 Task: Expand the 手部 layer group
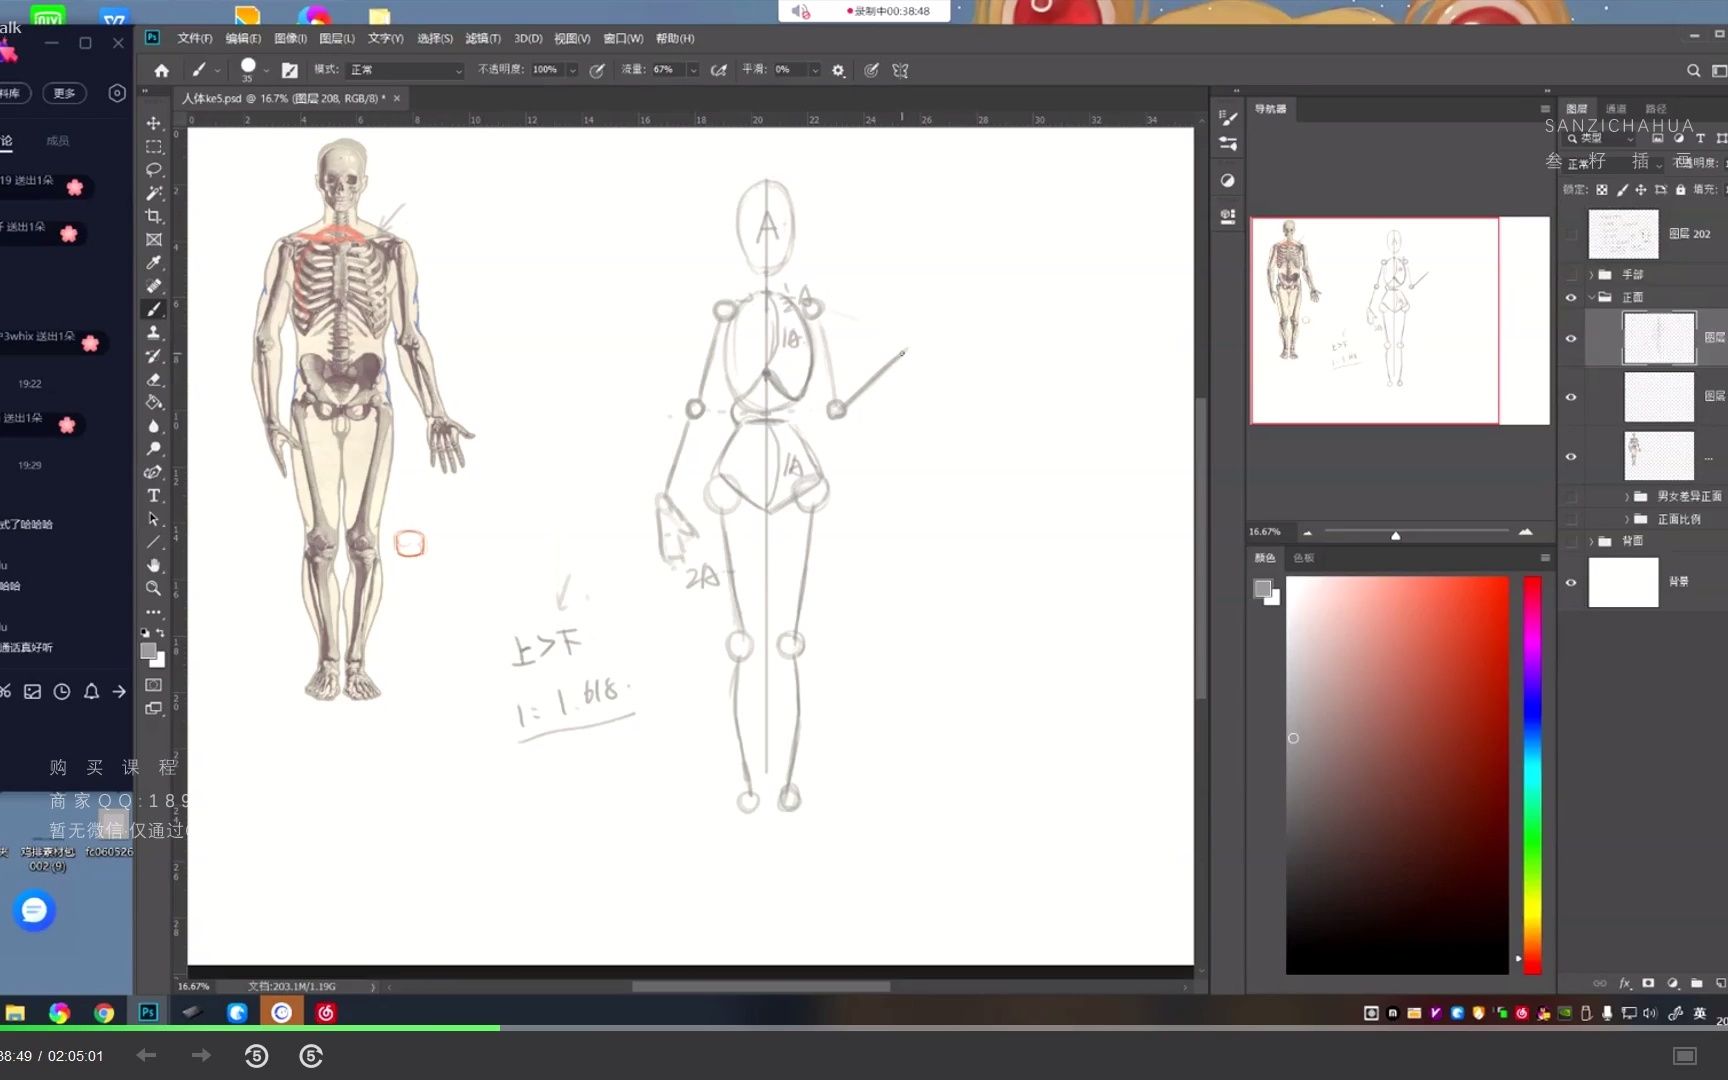1591,274
